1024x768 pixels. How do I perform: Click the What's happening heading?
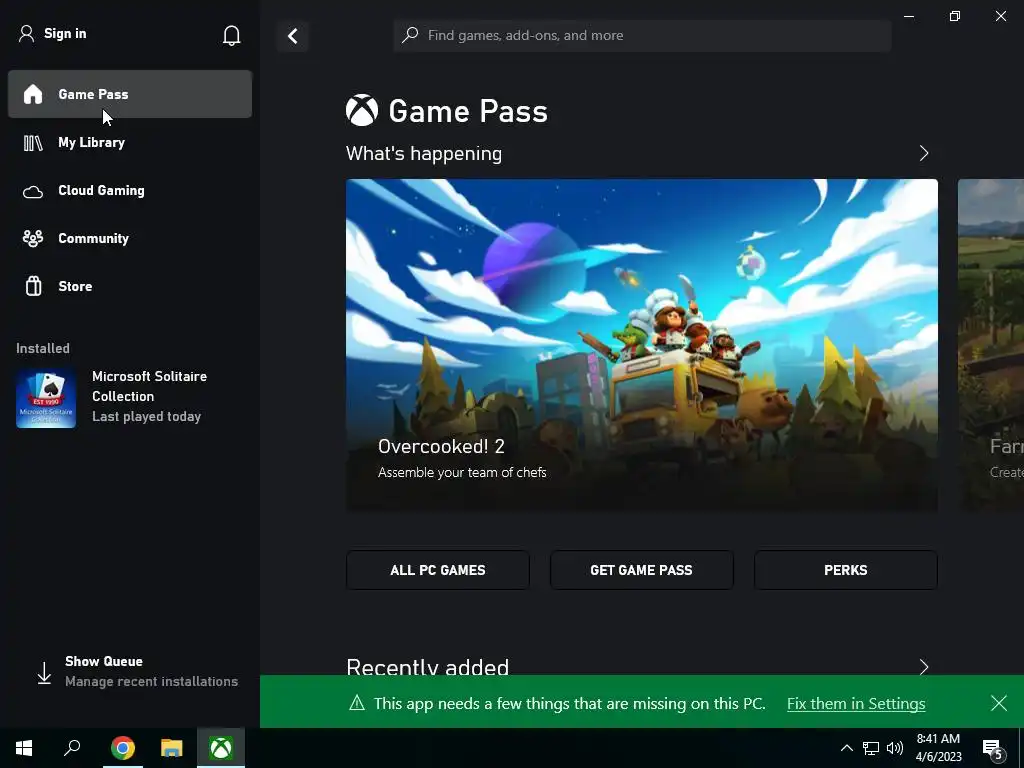point(424,153)
